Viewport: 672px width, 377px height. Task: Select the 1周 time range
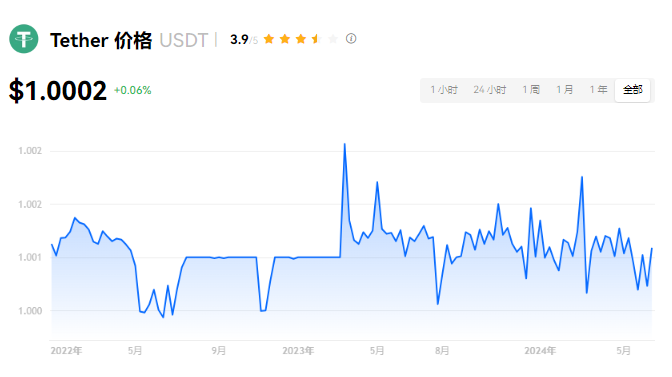click(x=531, y=90)
